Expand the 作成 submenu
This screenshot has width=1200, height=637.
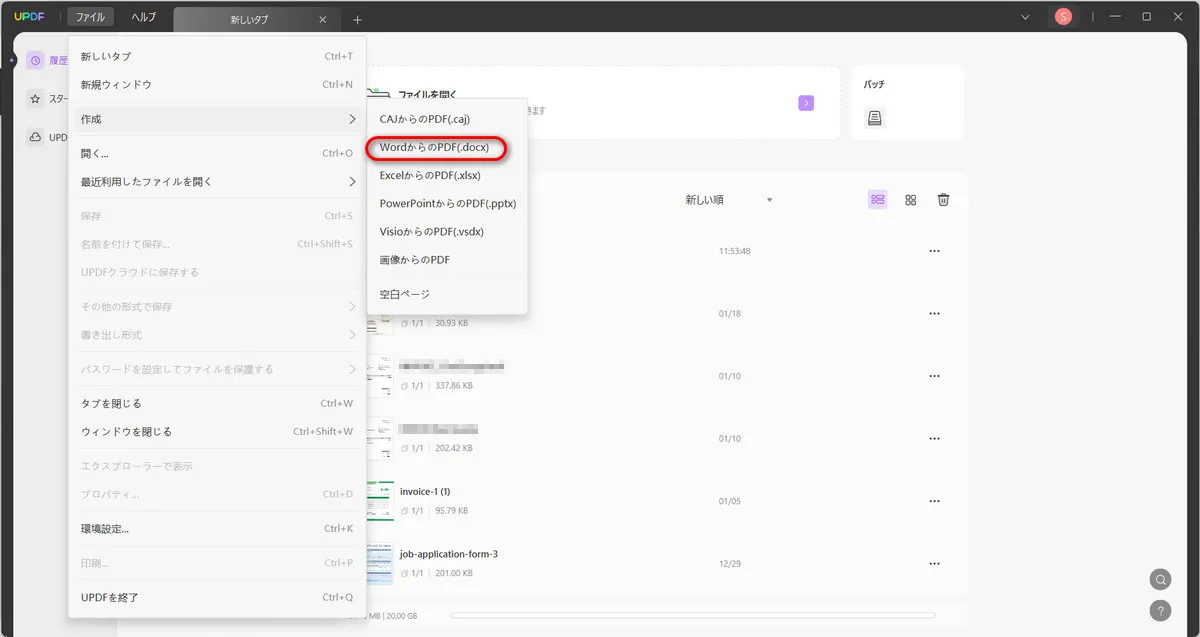pos(217,119)
